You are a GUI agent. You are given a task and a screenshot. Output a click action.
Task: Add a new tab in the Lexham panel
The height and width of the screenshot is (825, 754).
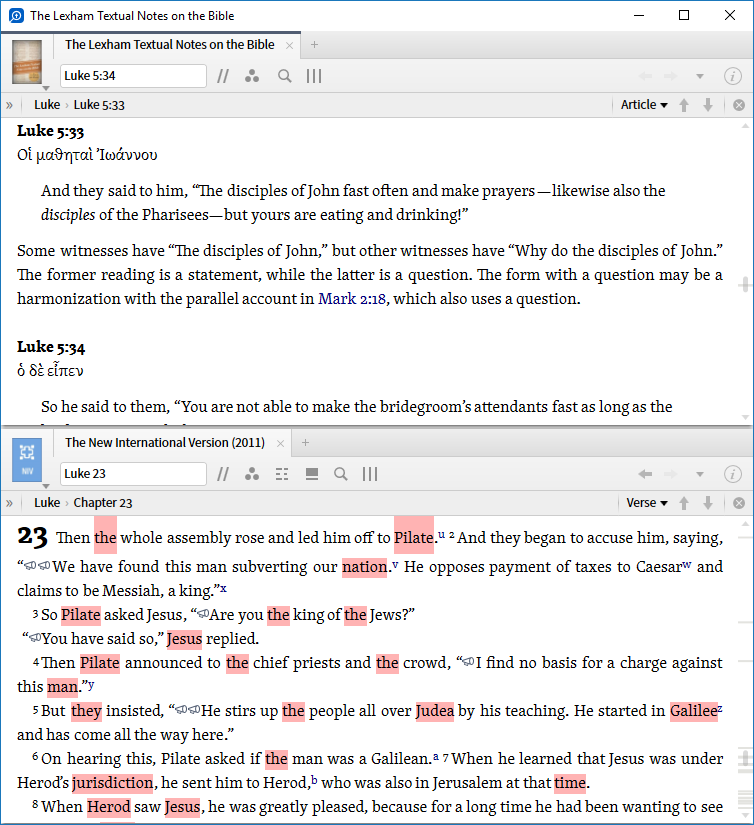[x=314, y=45]
